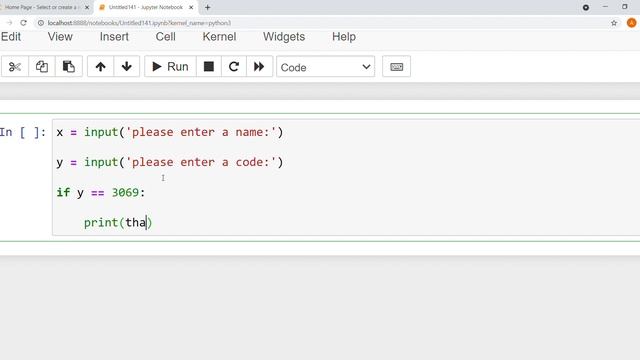This screenshot has width=640, height=360.
Task: Interrupt the kernel with stop icon
Action: coord(209,67)
